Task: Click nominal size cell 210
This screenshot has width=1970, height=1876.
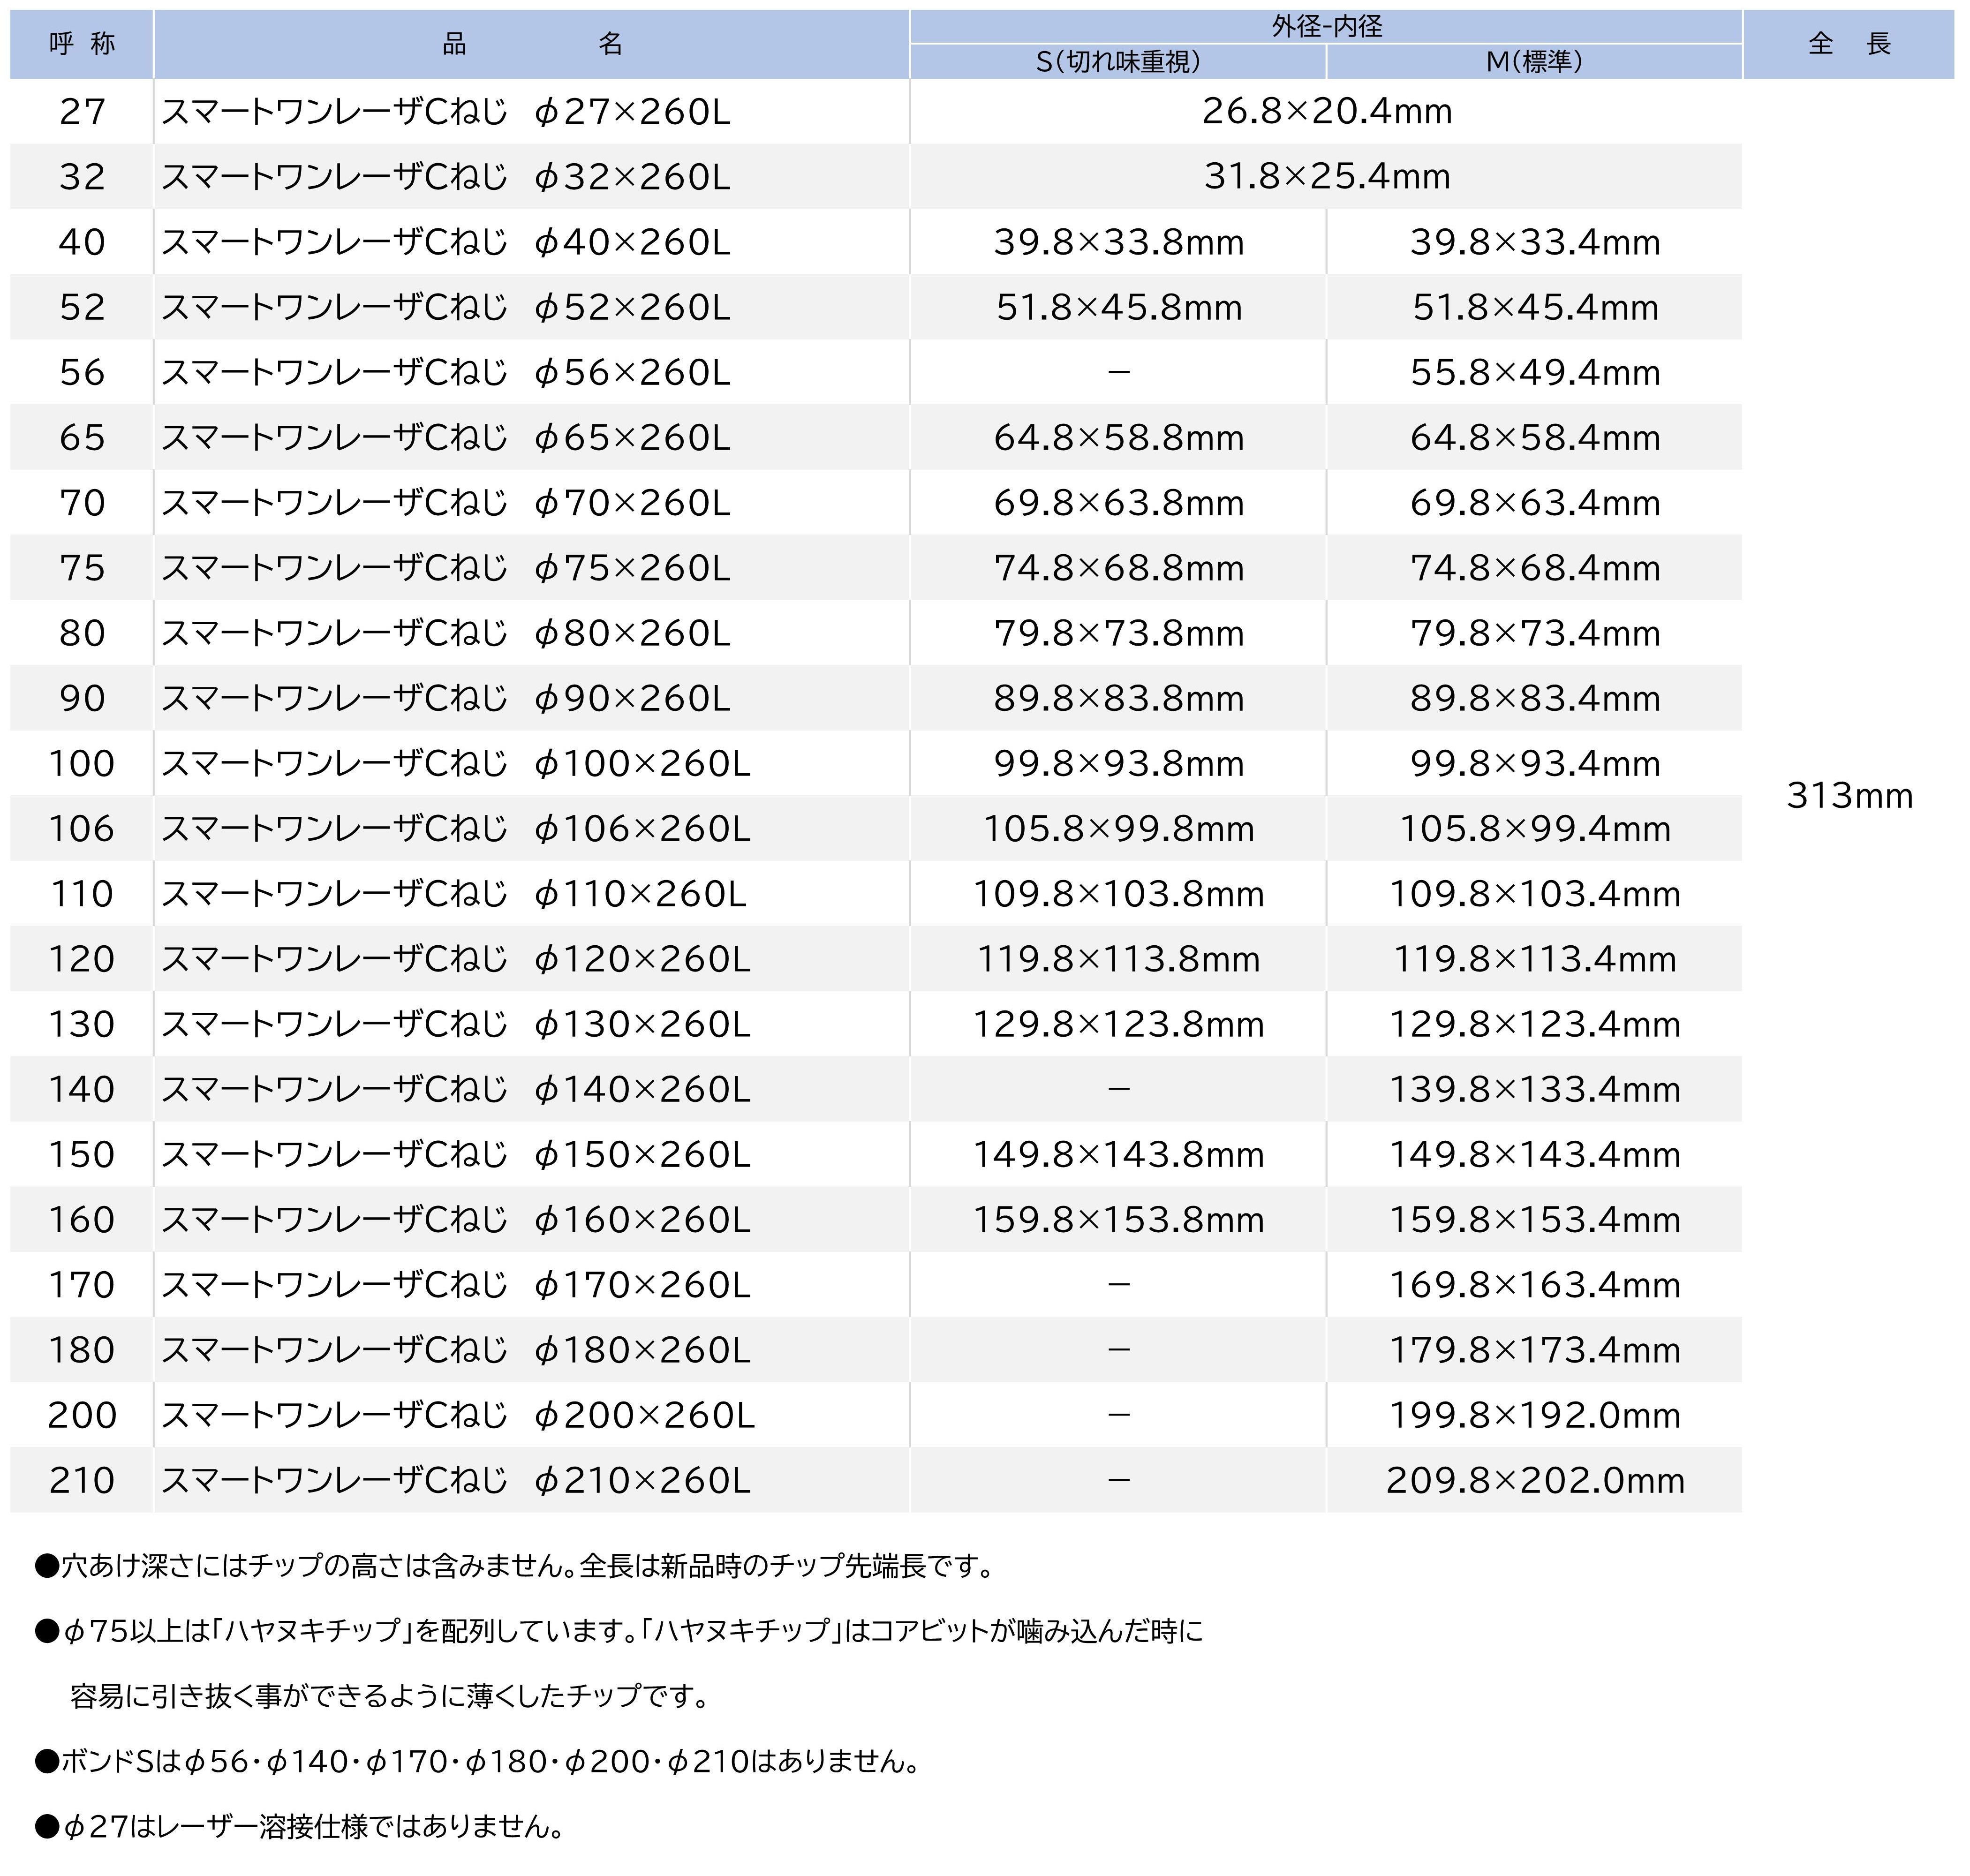Action: tap(82, 1480)
